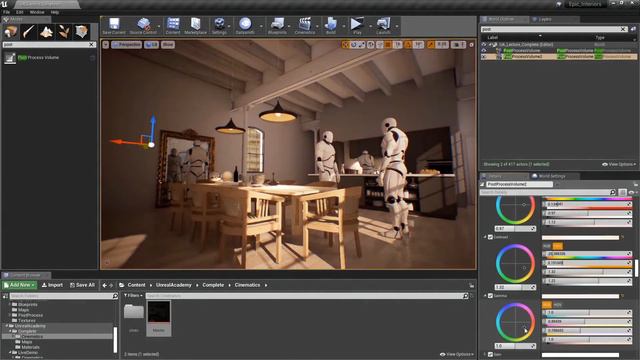Select the Place mode icon
The image size is (640, 360).
pos(11,31)
